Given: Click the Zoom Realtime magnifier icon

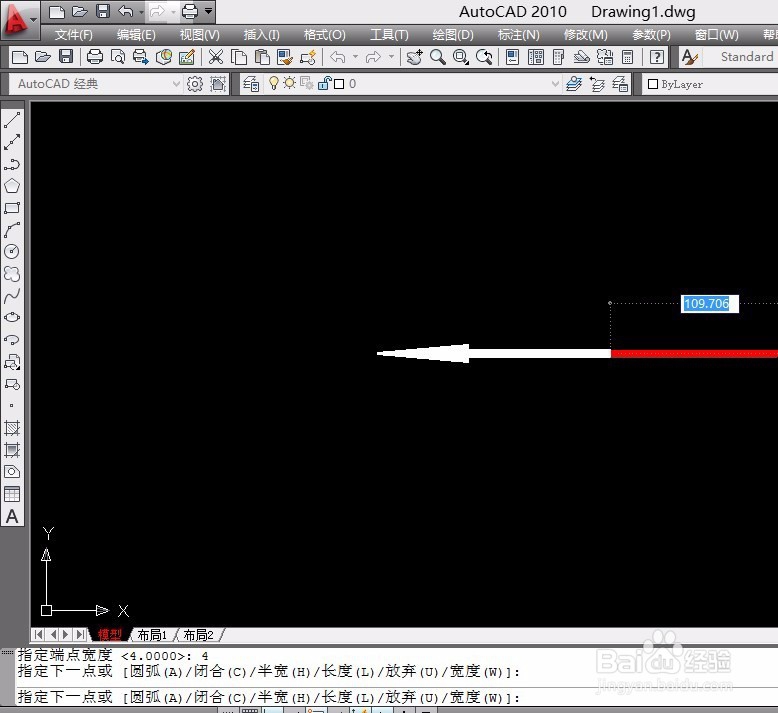Looking at the screenshot, I should tap(437, 57).
